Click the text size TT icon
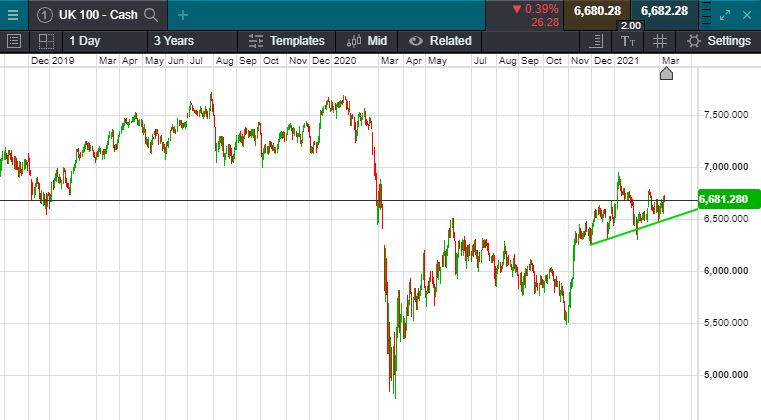Screen dimensions: 761x420 pyautogui.click(x=628, y=41)
